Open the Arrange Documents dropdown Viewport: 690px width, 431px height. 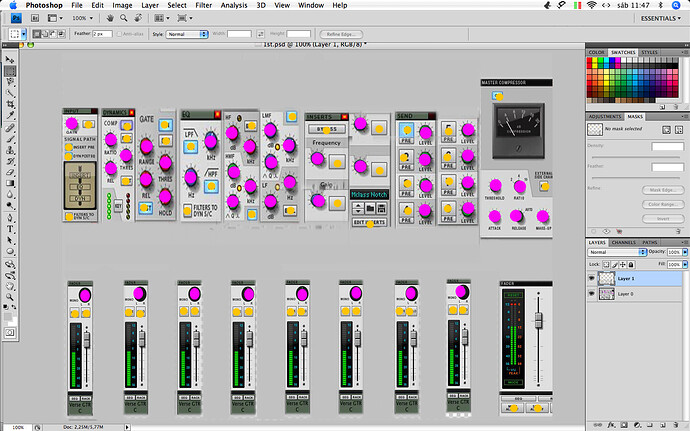pyautogui.click(x=162, y=18)
